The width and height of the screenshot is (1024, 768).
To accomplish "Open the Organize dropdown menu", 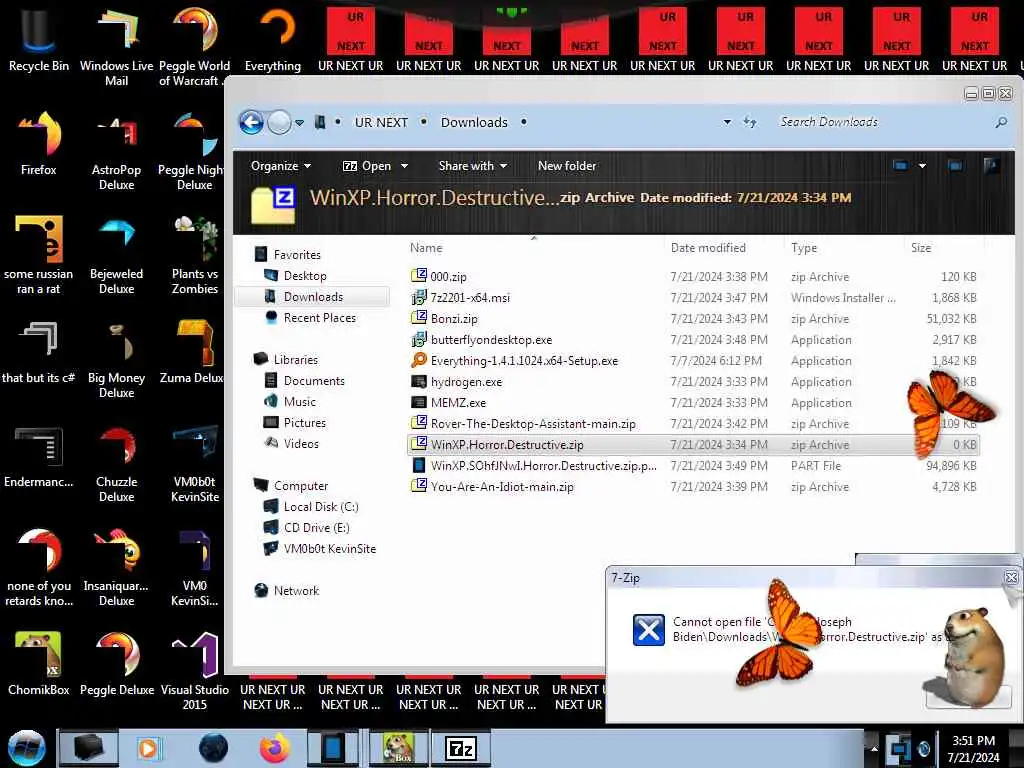I will coord(281,166).
